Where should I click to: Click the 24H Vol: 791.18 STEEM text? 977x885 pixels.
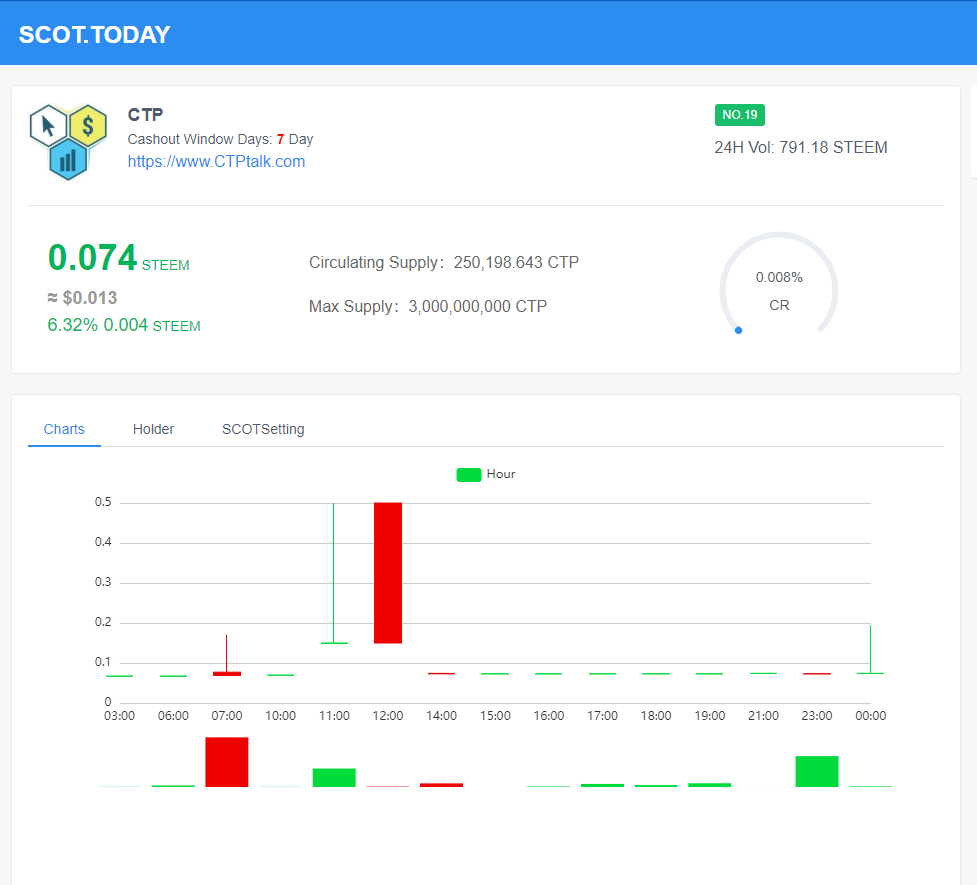coord(801,148)
